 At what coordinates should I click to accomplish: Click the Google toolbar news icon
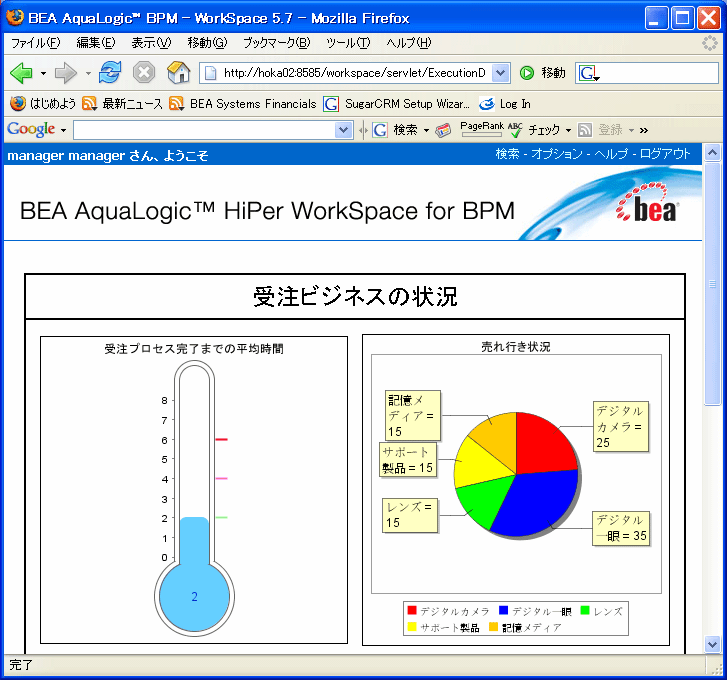point(443,131)
